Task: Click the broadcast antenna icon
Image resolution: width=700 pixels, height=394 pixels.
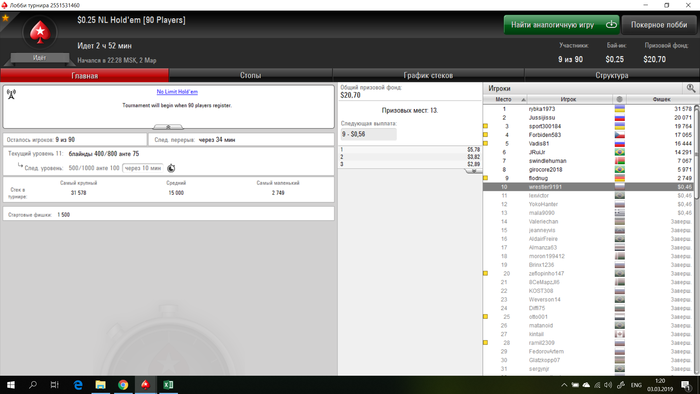Action: [x=11, y=94]
